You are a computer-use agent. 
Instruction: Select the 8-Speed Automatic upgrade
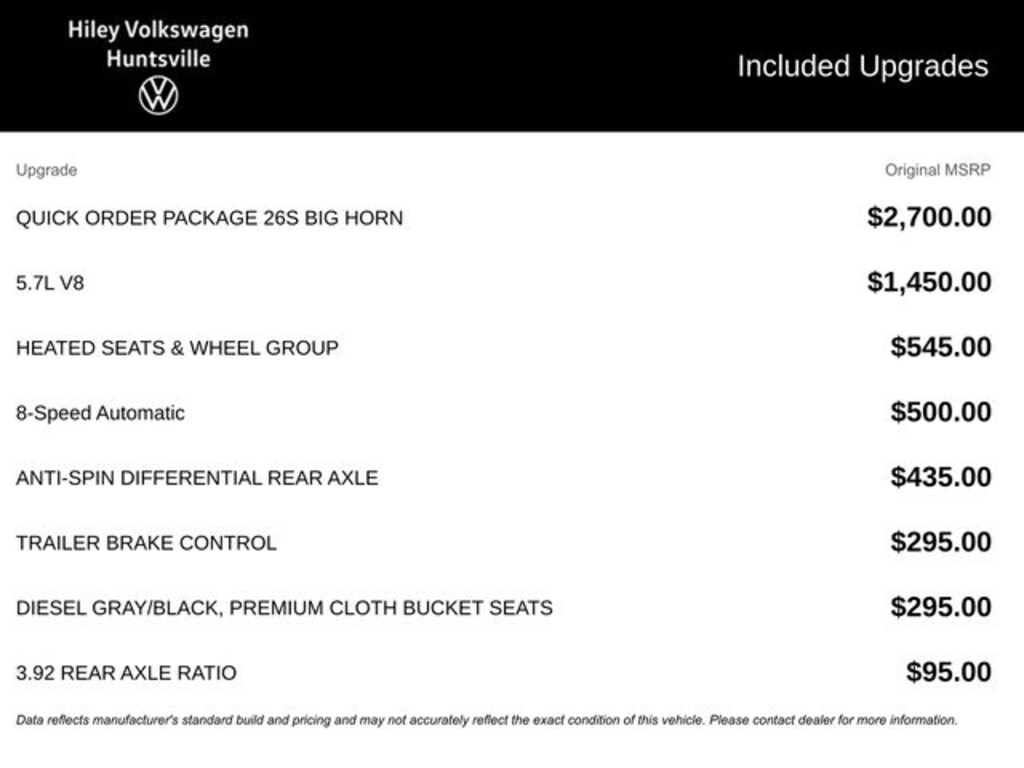[x=100, y=413]
